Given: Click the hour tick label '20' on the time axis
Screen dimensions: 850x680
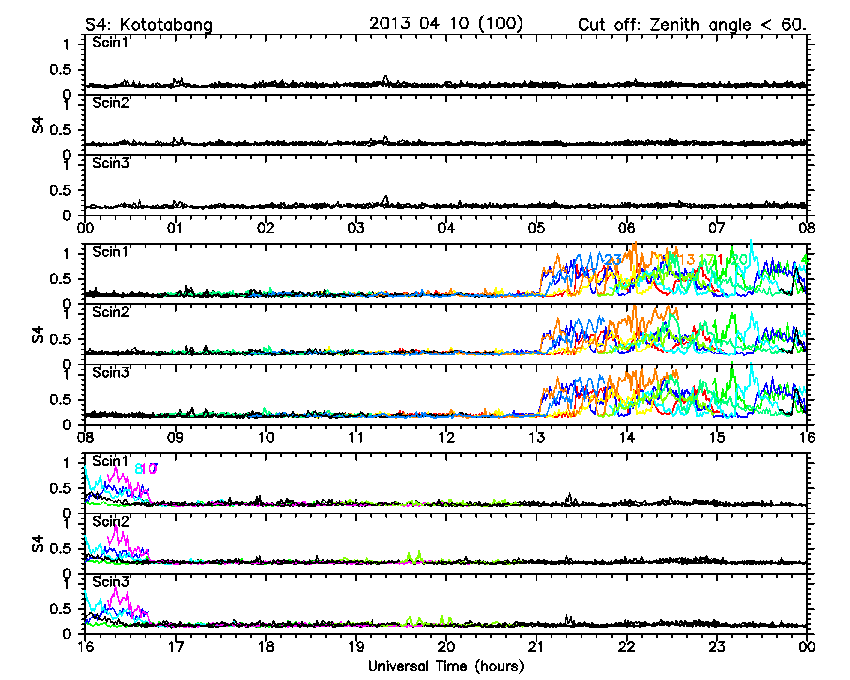Looking at the screenshot, I should (x=446, y=646).
